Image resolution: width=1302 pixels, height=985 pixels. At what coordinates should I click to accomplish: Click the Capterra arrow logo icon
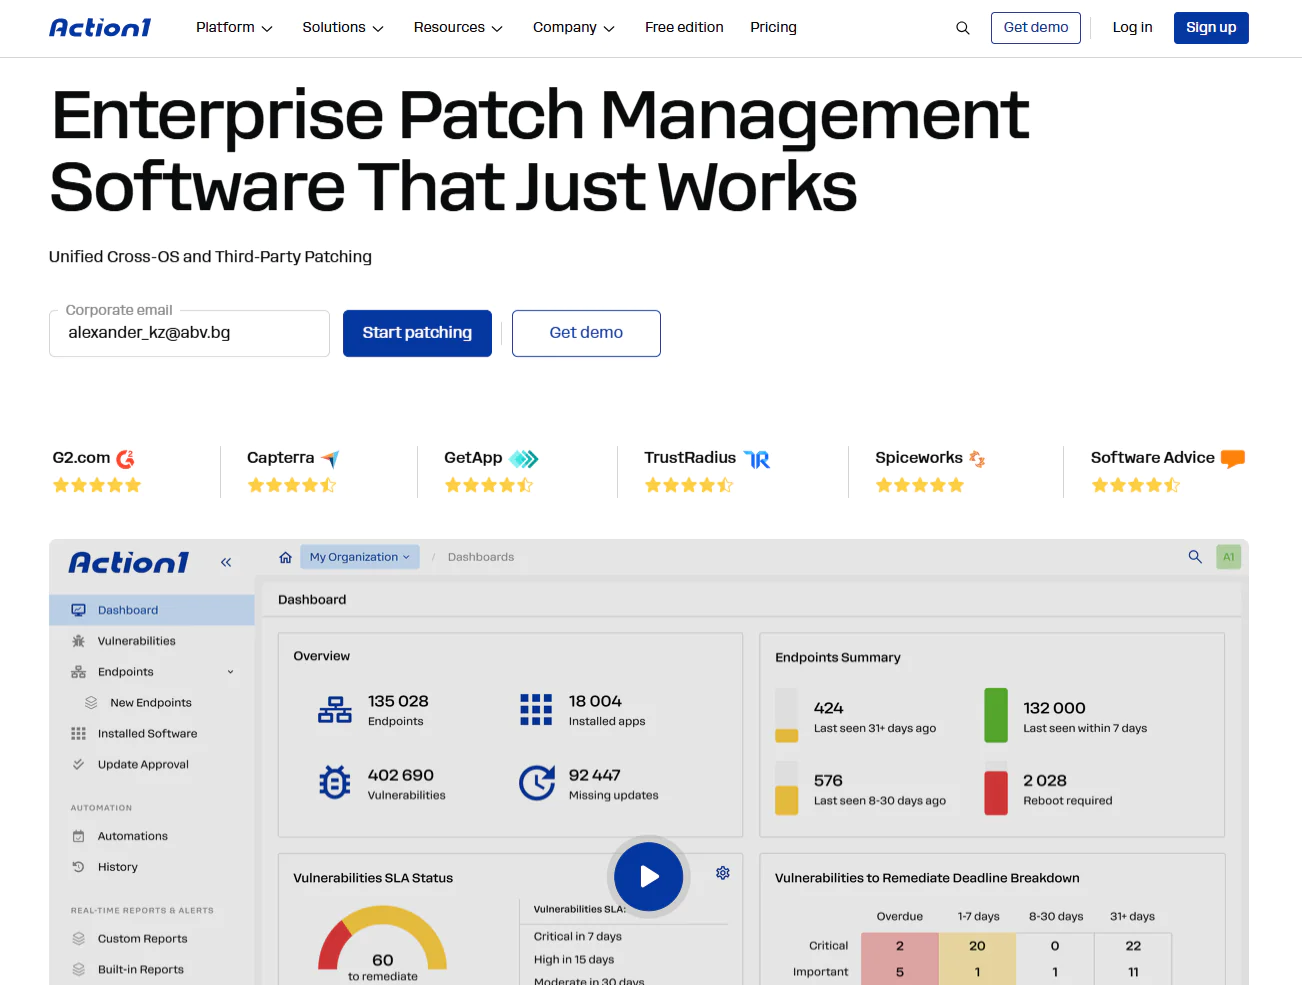tap(330, 459)
